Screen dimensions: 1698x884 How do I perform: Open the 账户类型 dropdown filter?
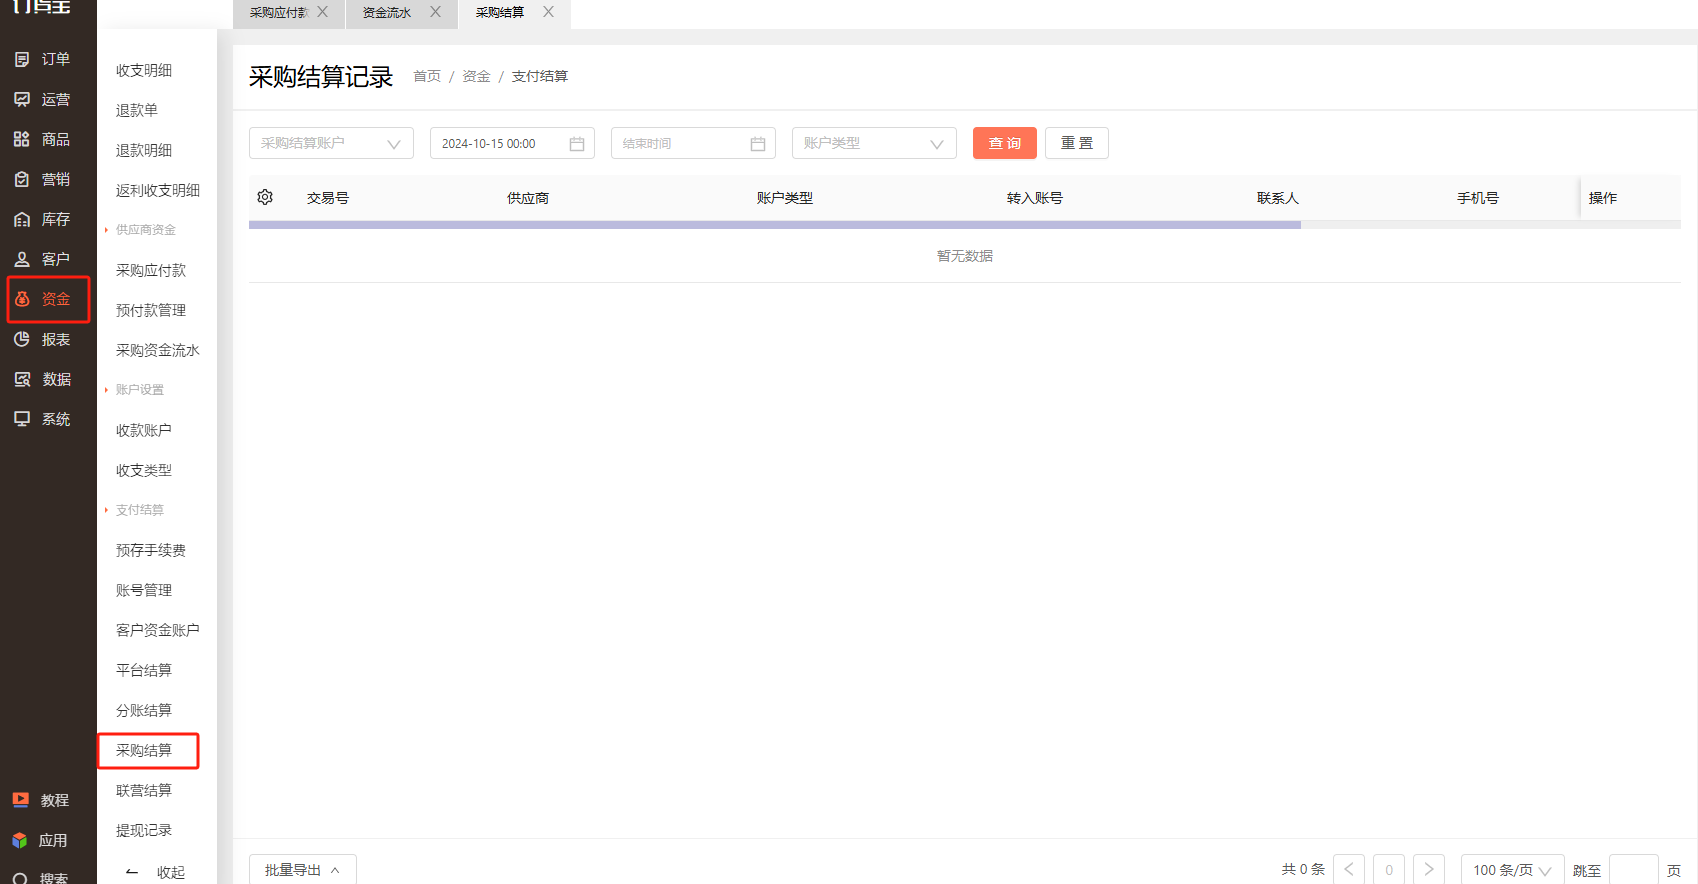(x=874, y=143)
